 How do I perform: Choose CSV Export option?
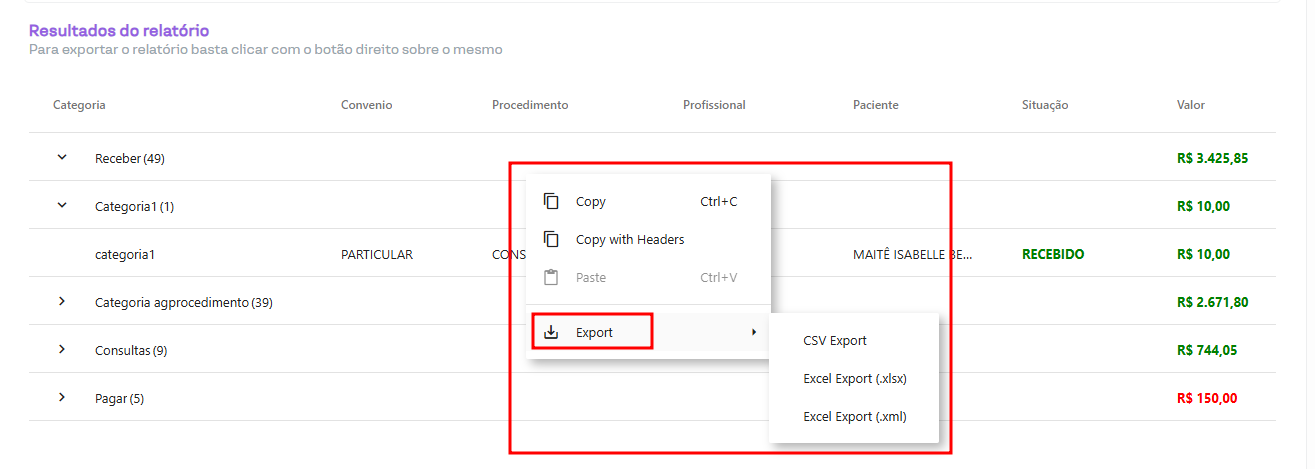[x=835, y=341]
